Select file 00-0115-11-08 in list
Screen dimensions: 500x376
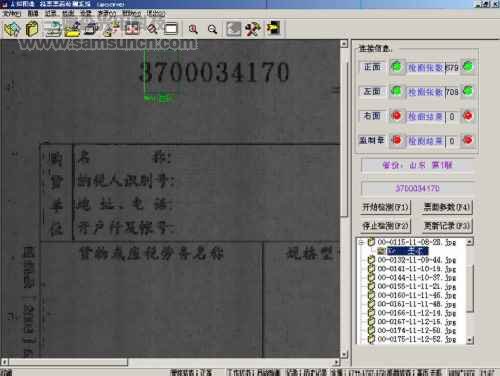(417, 242)
